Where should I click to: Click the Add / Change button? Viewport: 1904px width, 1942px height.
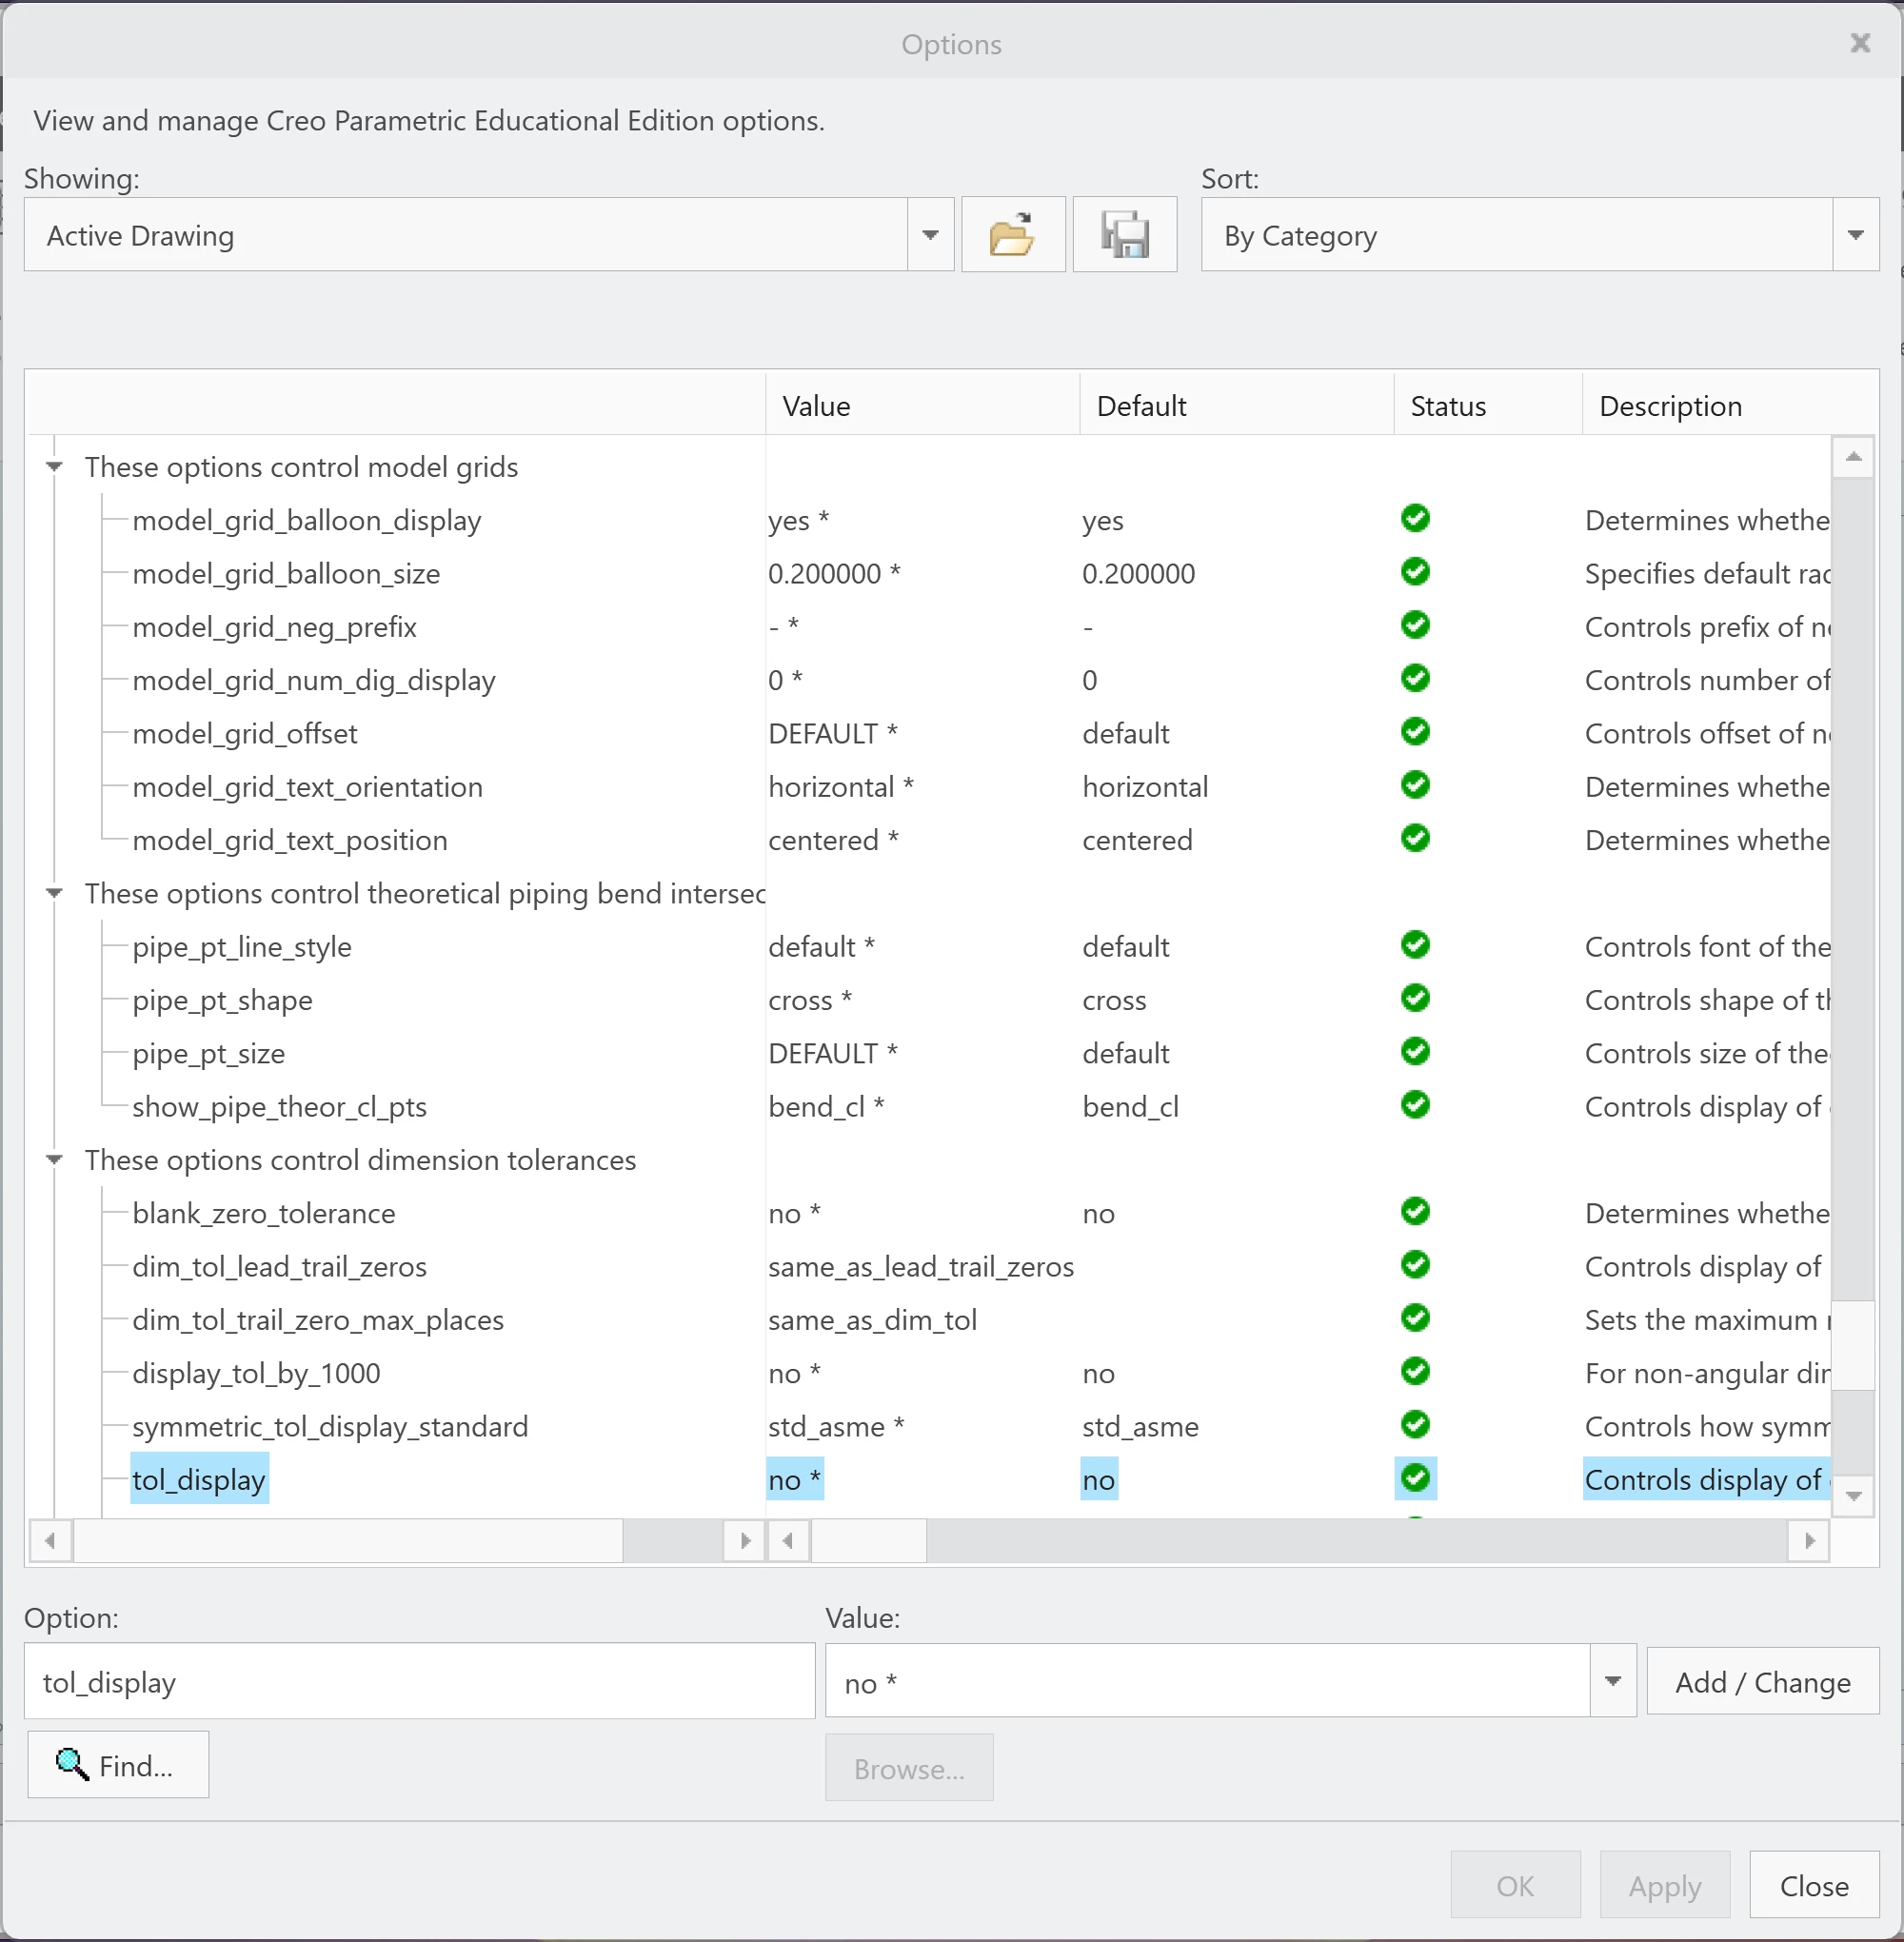tap(1763, 1682)
